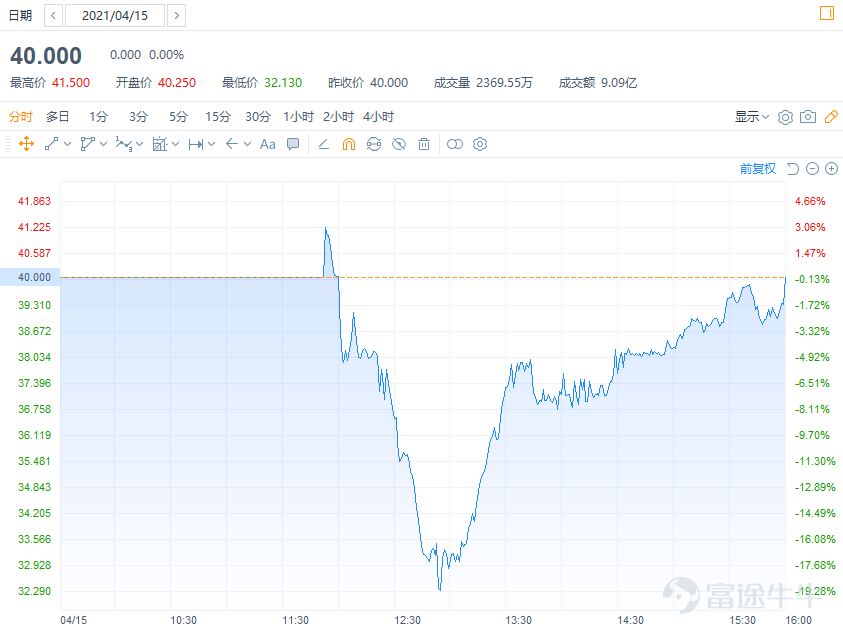Viewport: 843px width, 632px height.
Task: Take a chart snapshot with camera icon
Action: [x=808, y=117]
